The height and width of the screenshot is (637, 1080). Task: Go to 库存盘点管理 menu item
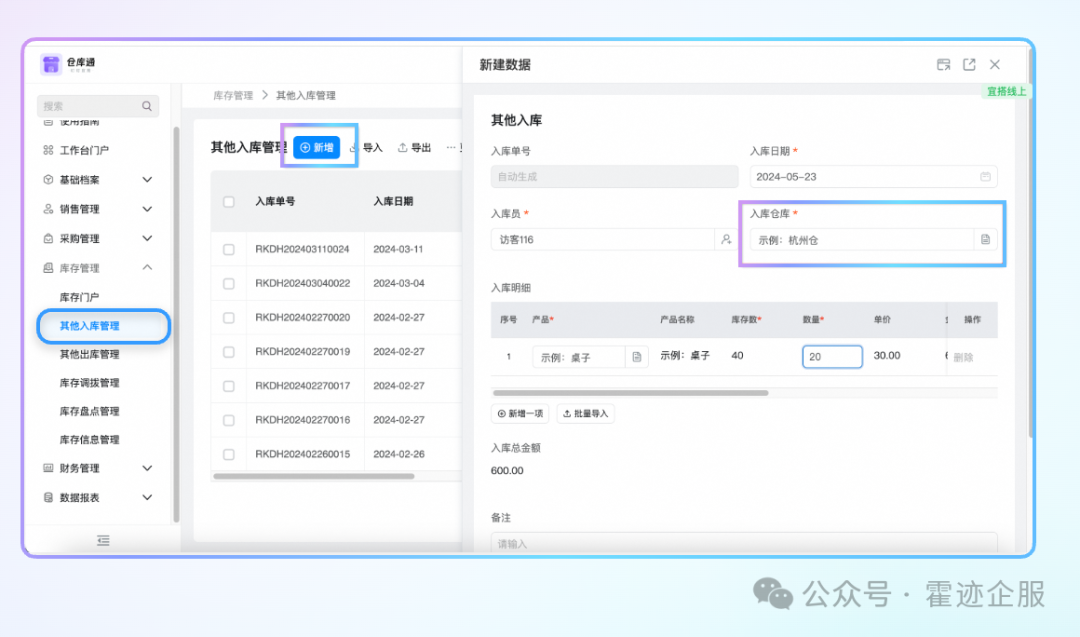click(89, 411)
